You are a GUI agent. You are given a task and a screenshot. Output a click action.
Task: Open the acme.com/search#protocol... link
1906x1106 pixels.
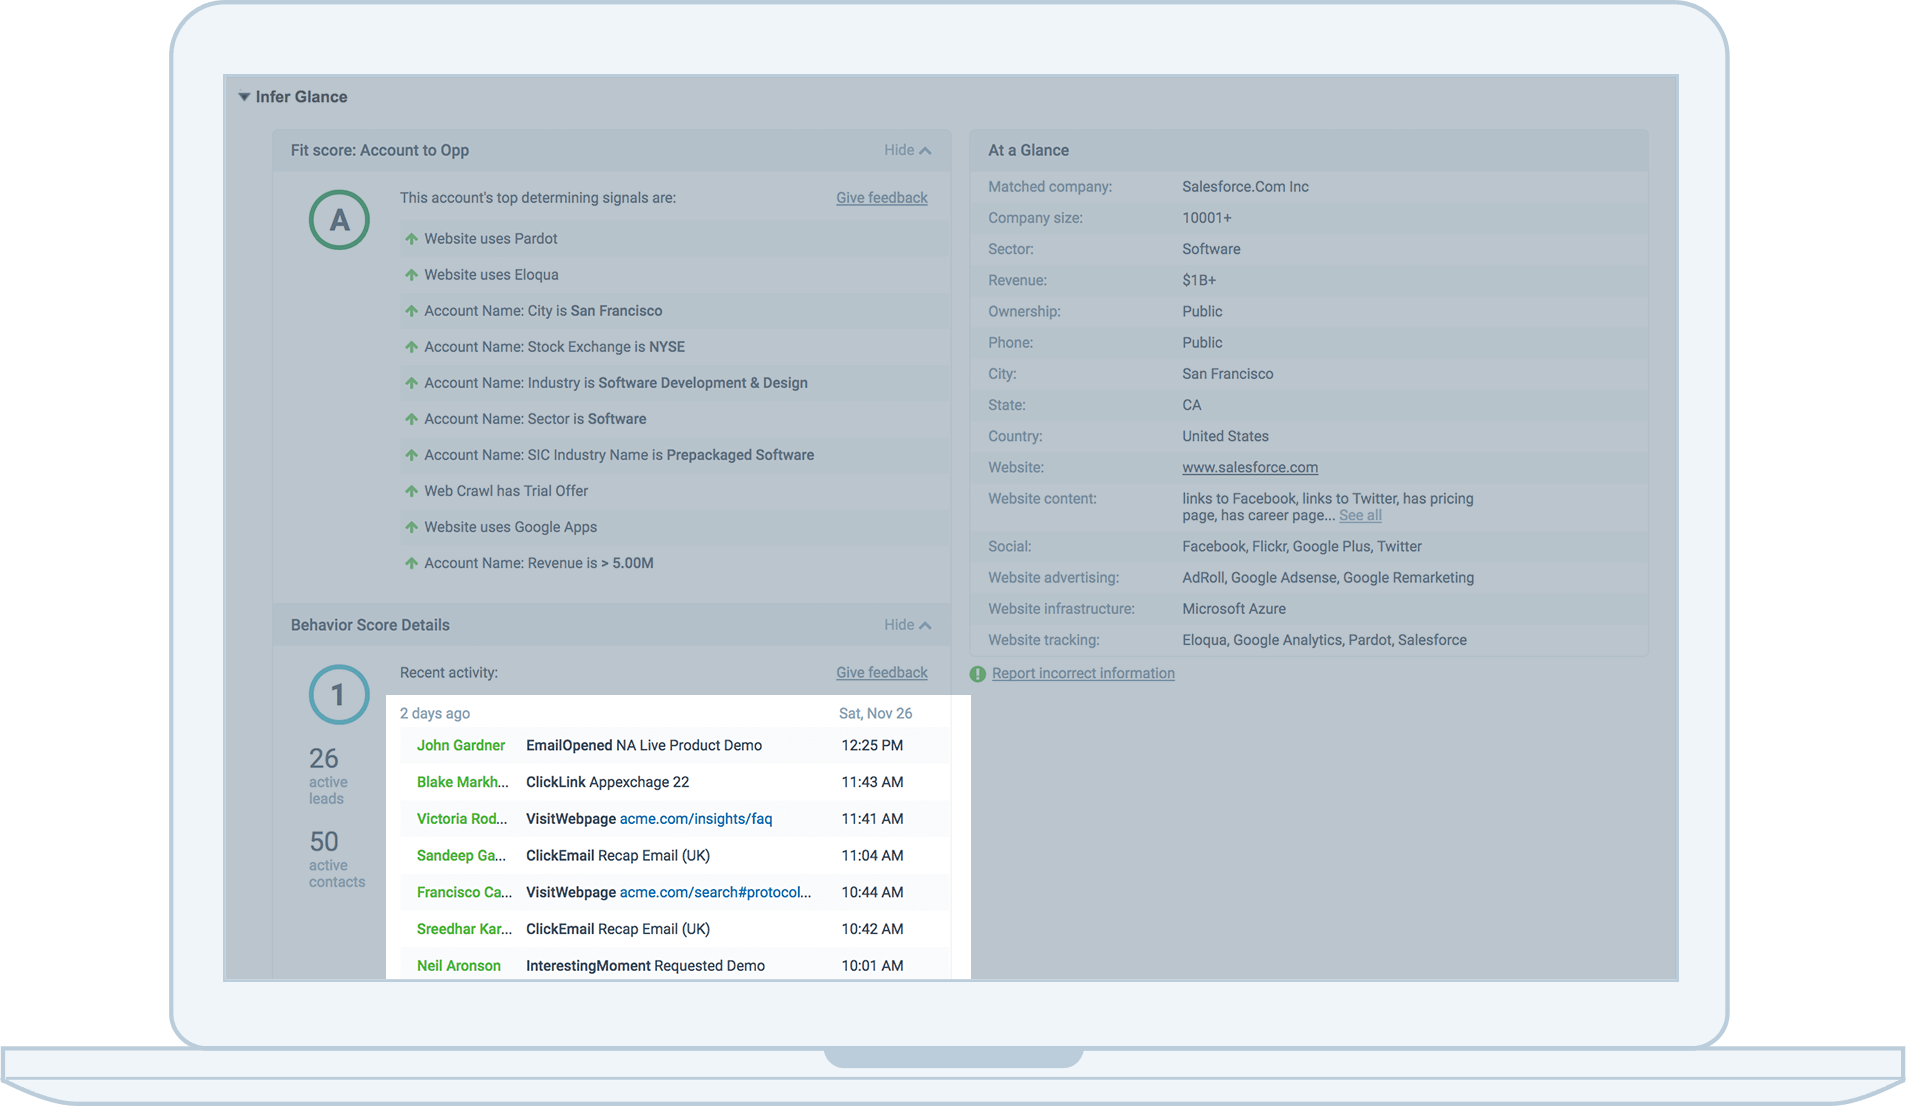pyautogui.click(x=715, y=892)
